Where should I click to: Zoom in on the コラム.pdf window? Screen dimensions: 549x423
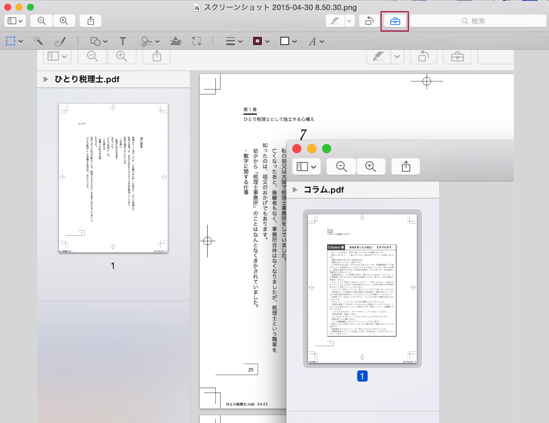(x=371, y=167)
